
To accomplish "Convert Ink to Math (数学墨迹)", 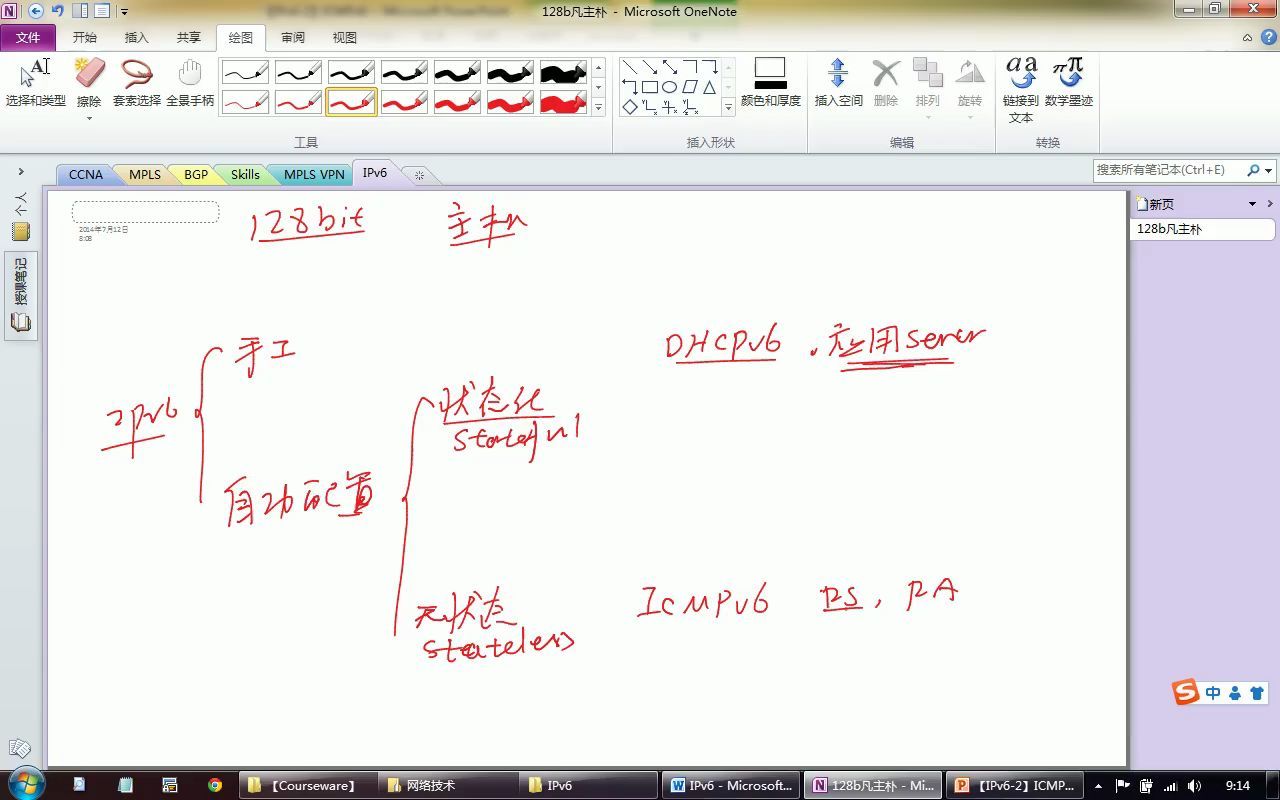I will pos(1068,83).
